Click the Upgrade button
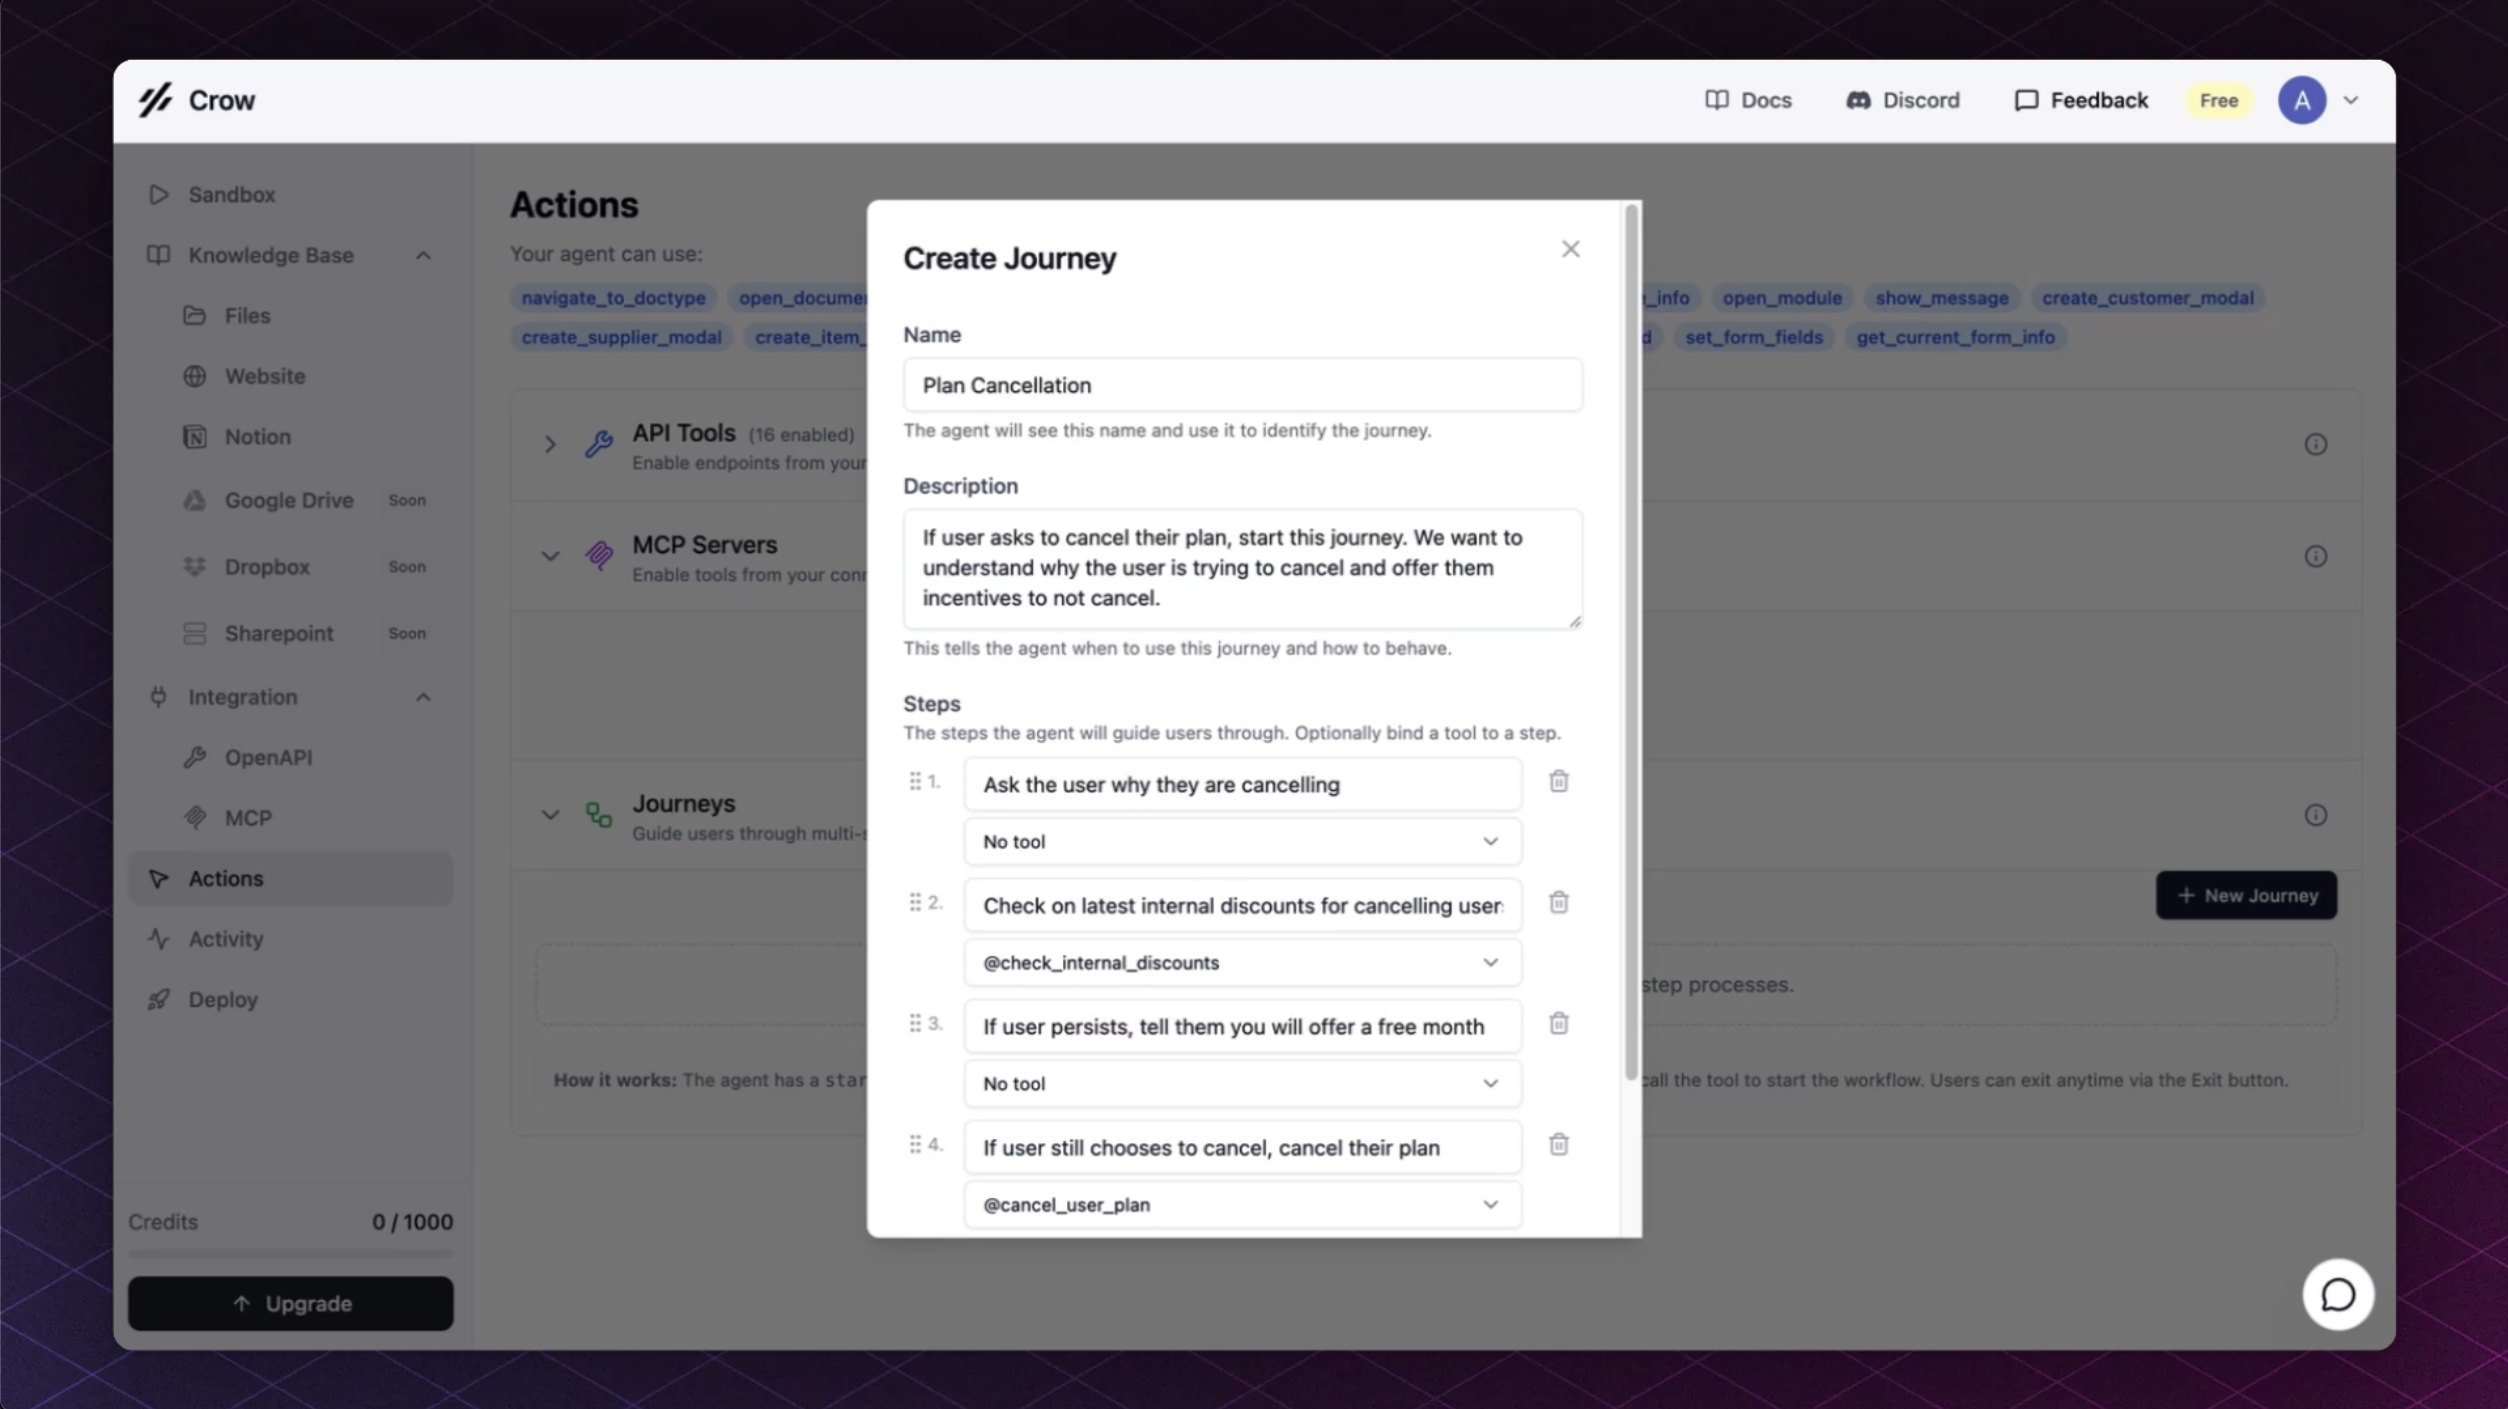 (290, 1303)
